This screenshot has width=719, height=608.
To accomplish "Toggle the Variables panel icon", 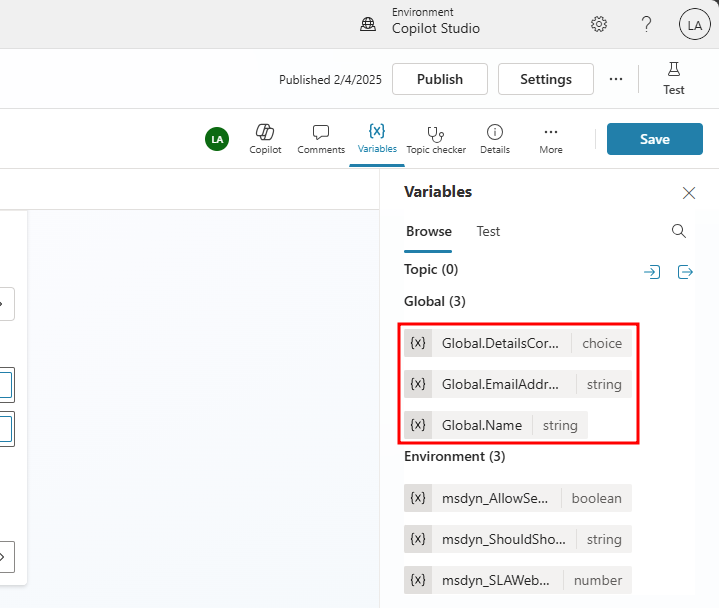I will (x=377, y=138).
